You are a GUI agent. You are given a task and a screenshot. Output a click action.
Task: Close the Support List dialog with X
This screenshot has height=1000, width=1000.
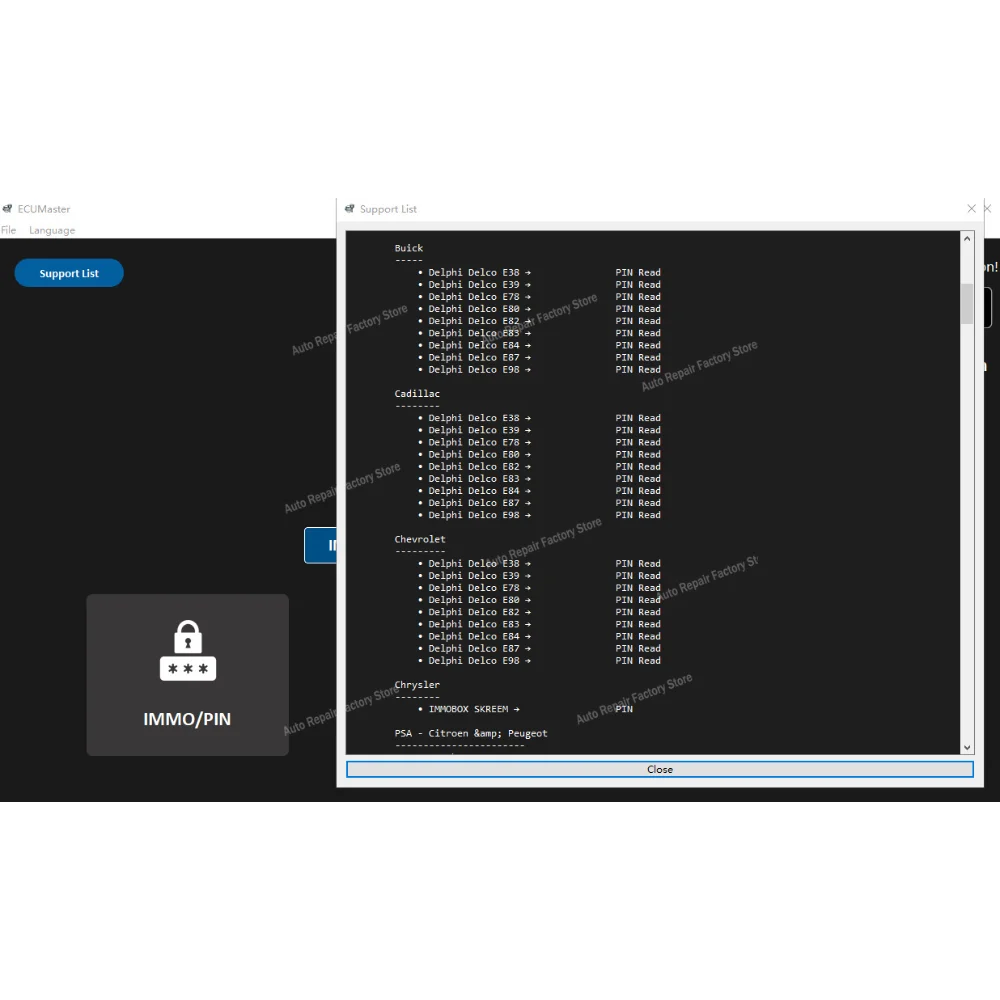coord(971,209)
